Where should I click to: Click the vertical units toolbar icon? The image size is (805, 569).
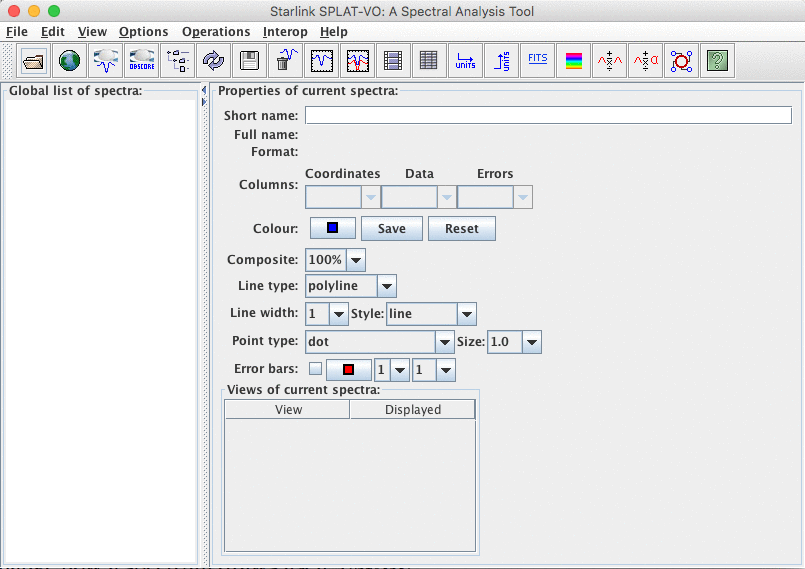click(x=501, y=61)
